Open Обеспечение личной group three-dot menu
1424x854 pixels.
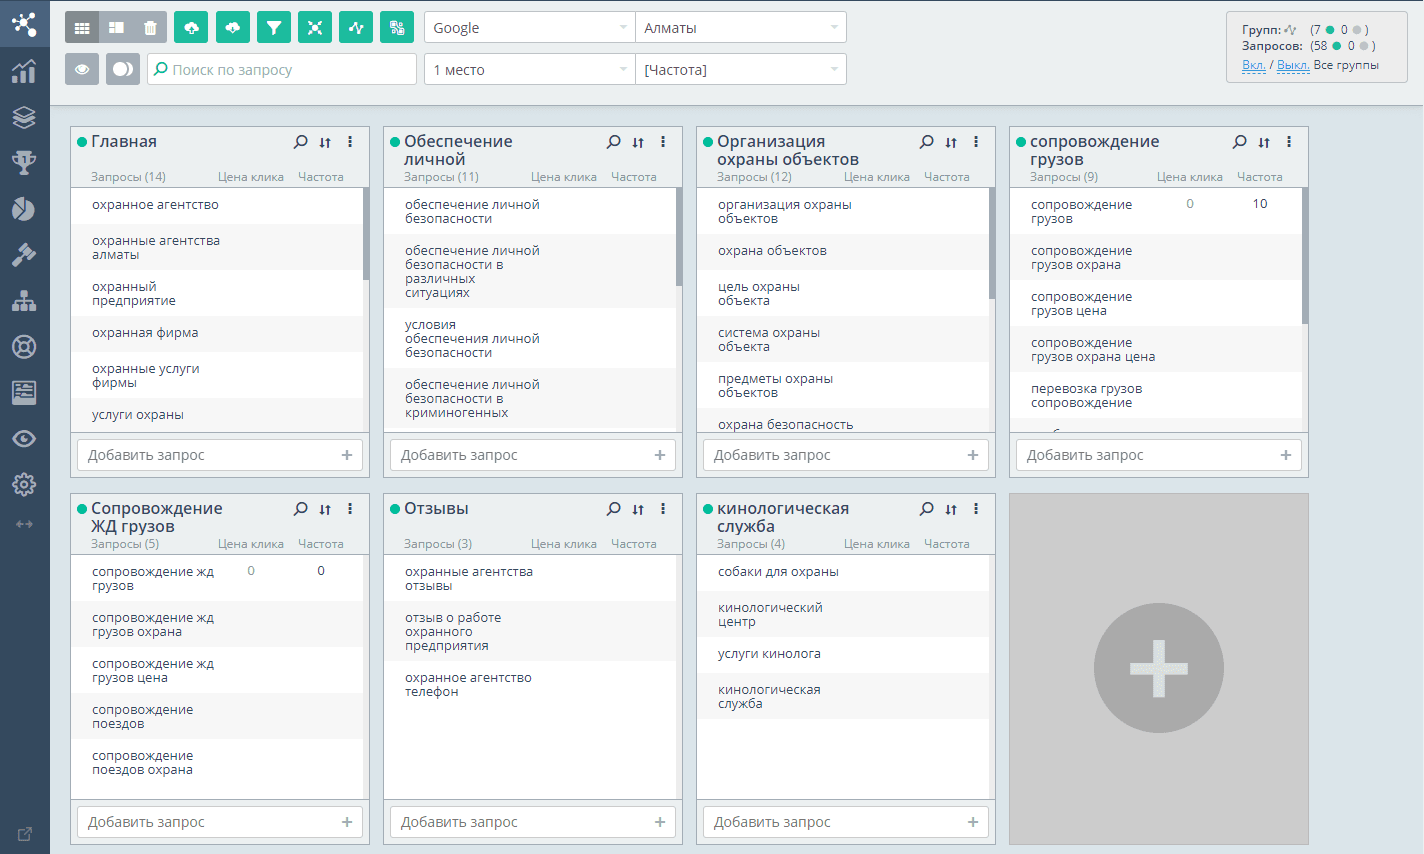click(x=663, y=142)
